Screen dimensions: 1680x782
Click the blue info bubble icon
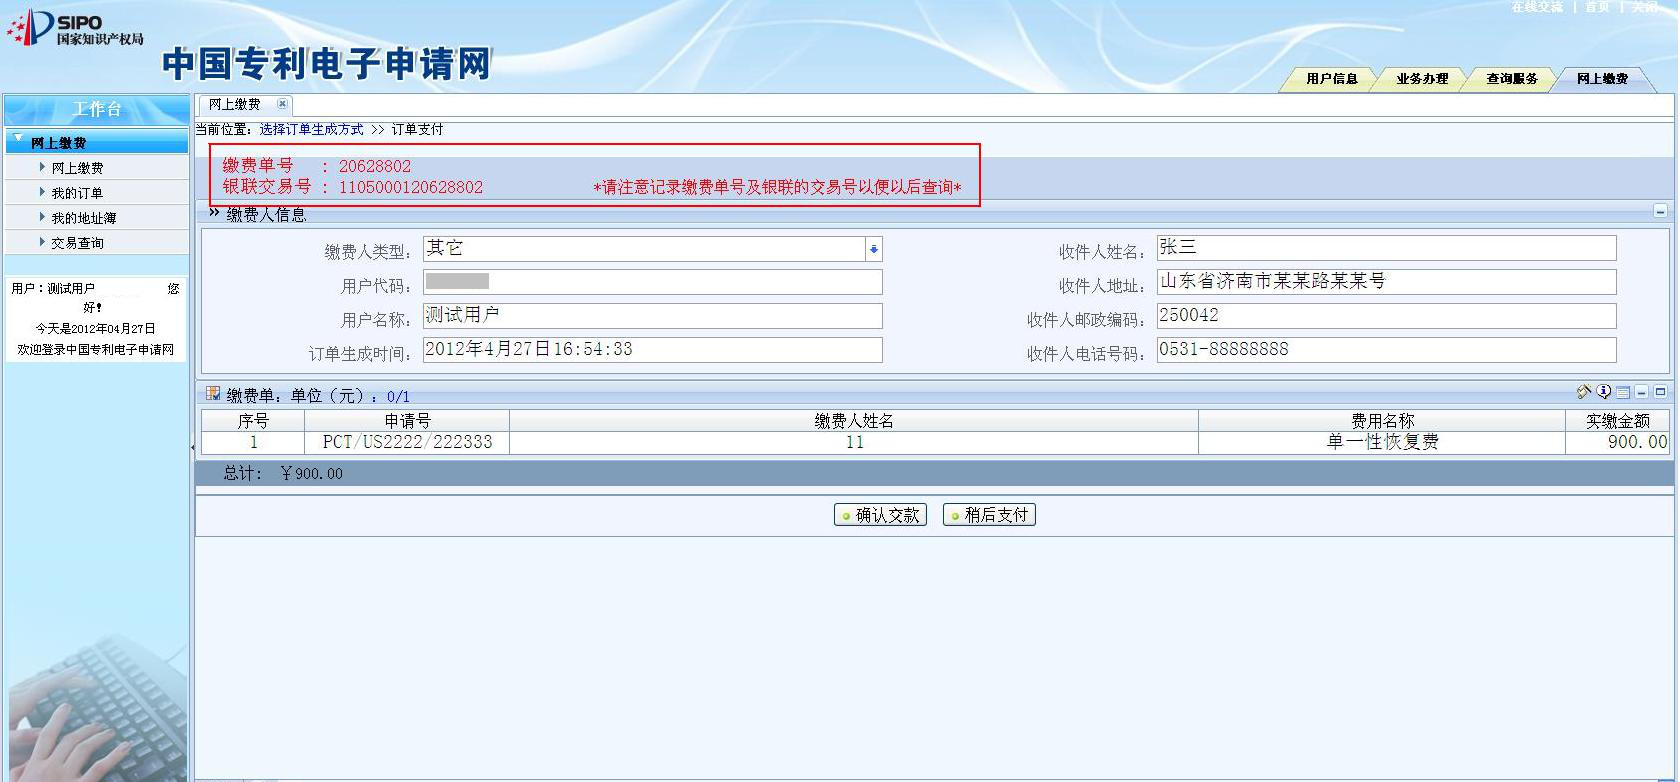tap(1603, 392)
